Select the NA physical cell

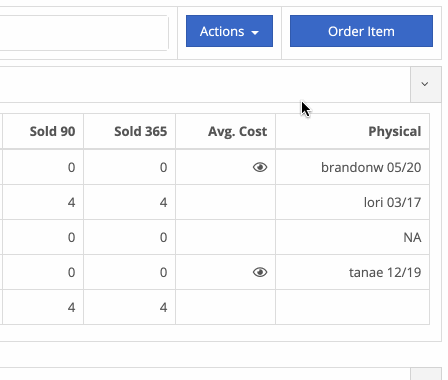click(x=352, y=237)
